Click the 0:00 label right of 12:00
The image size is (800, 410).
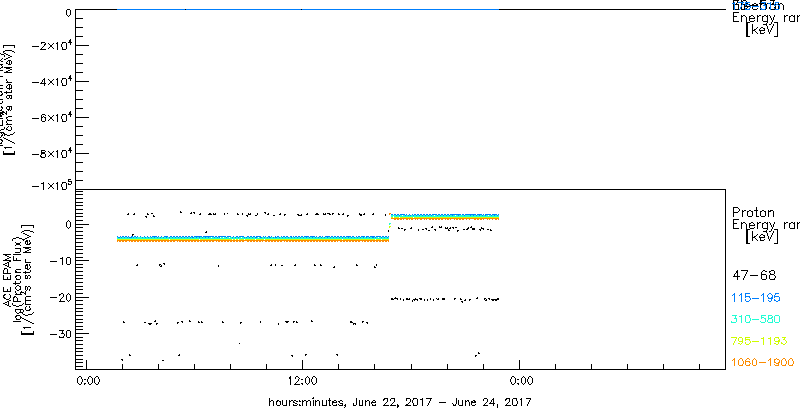519,380
